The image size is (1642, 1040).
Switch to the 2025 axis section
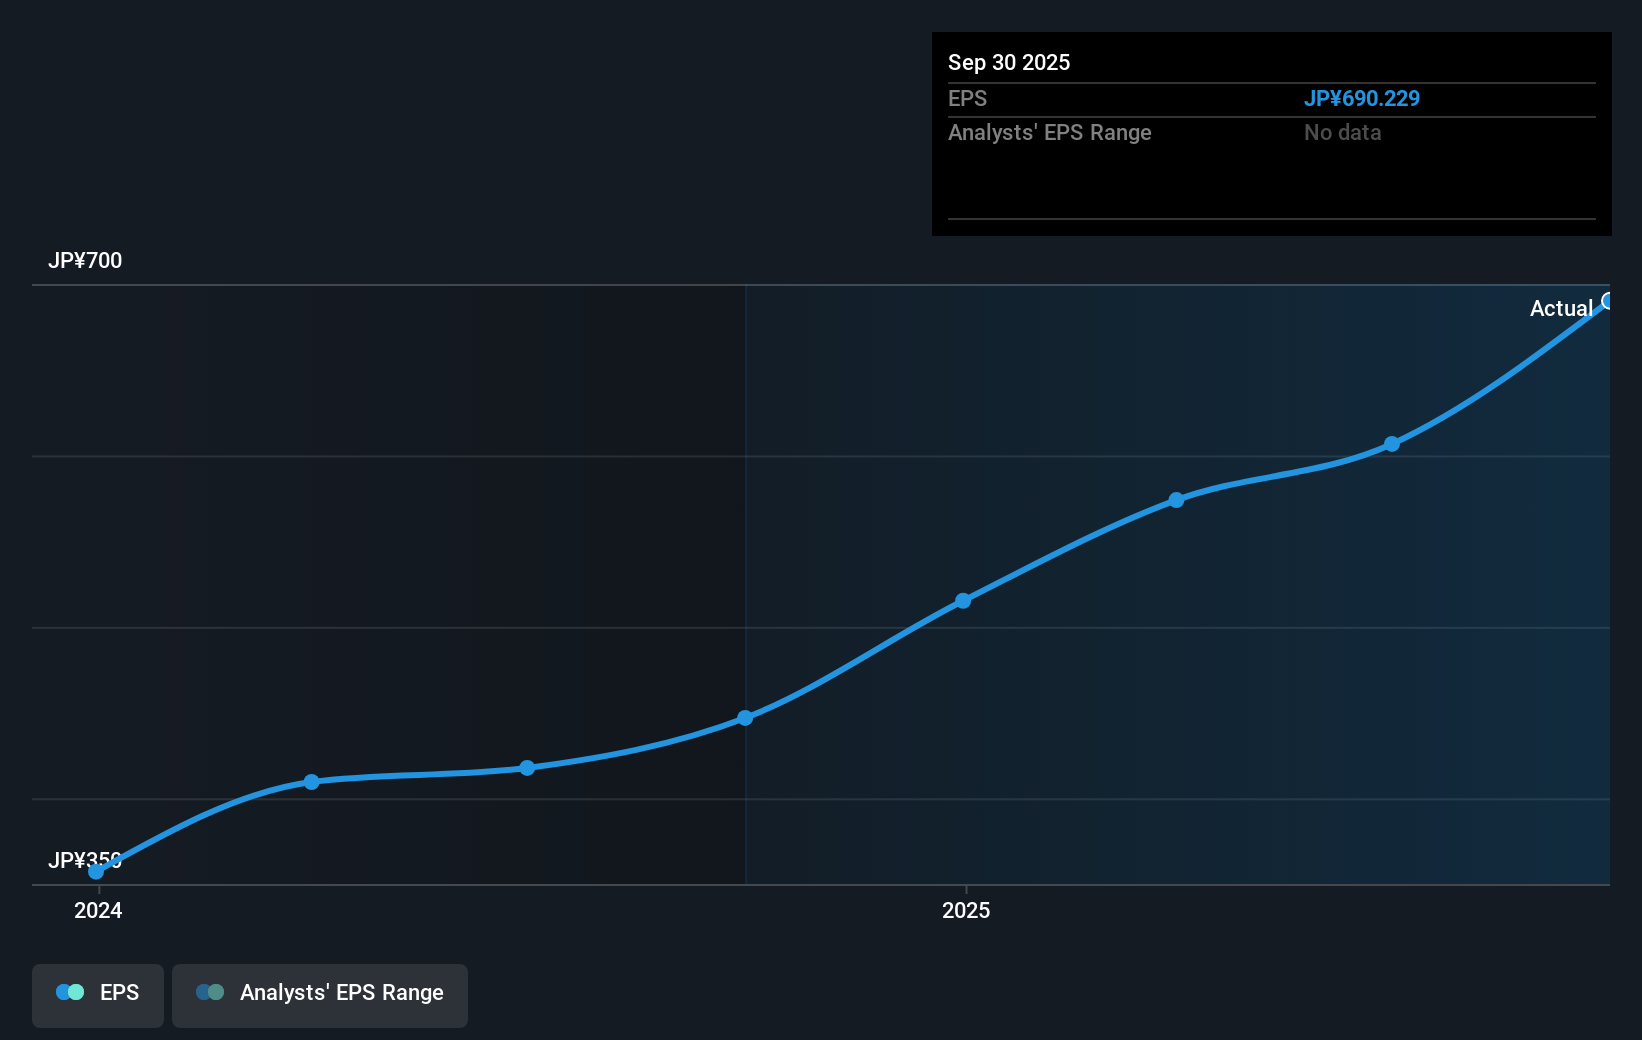(965, 911)
